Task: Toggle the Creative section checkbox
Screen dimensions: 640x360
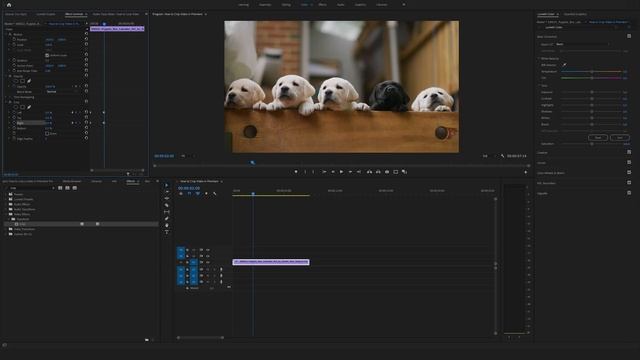Action: tap(629, 152)
